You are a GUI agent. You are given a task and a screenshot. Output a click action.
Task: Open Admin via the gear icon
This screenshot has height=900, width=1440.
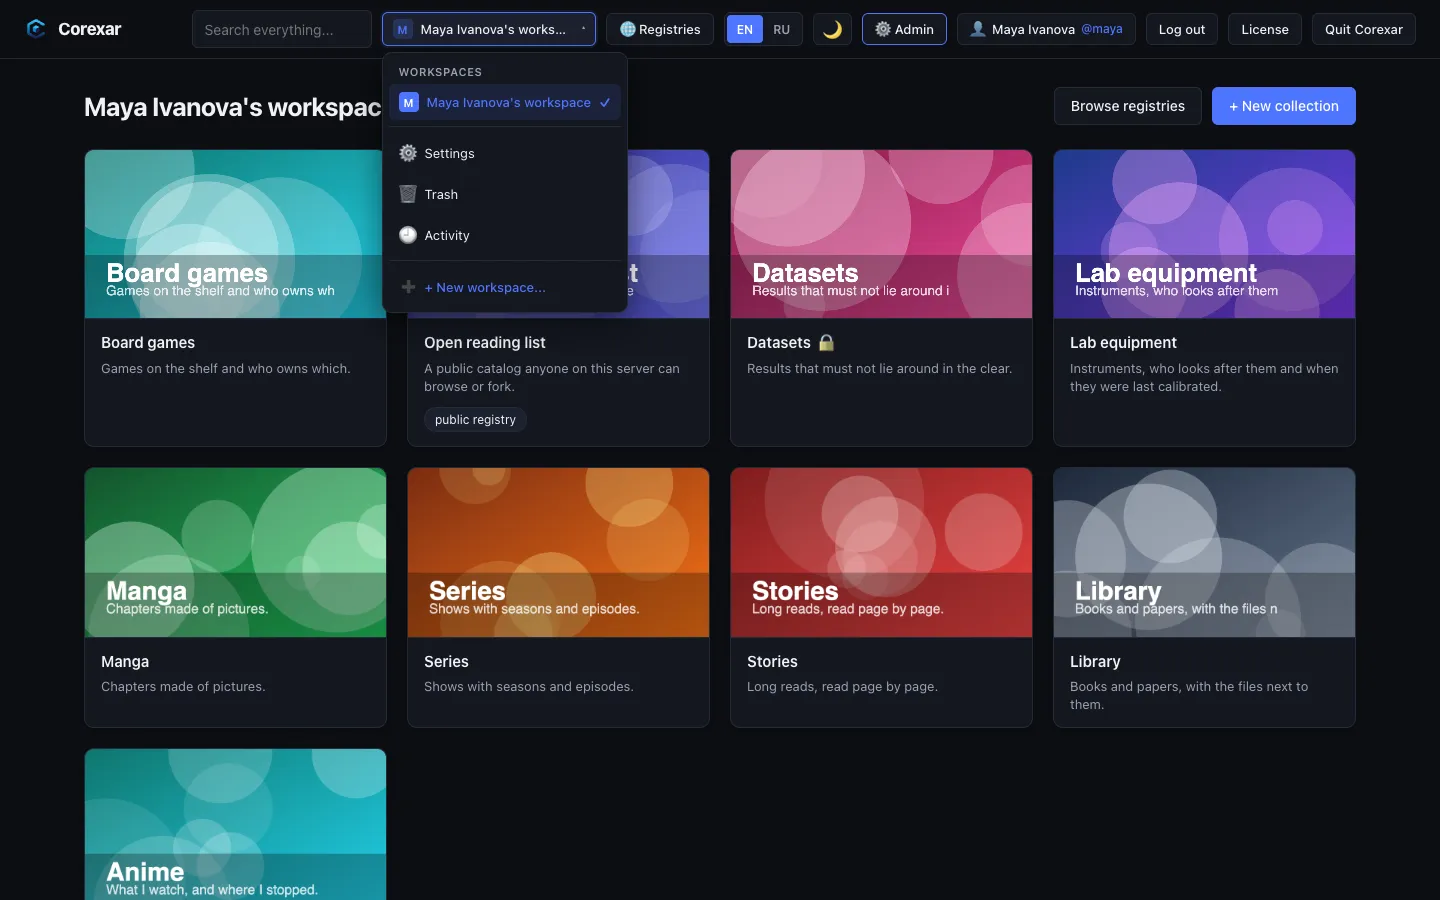(883, 30)
